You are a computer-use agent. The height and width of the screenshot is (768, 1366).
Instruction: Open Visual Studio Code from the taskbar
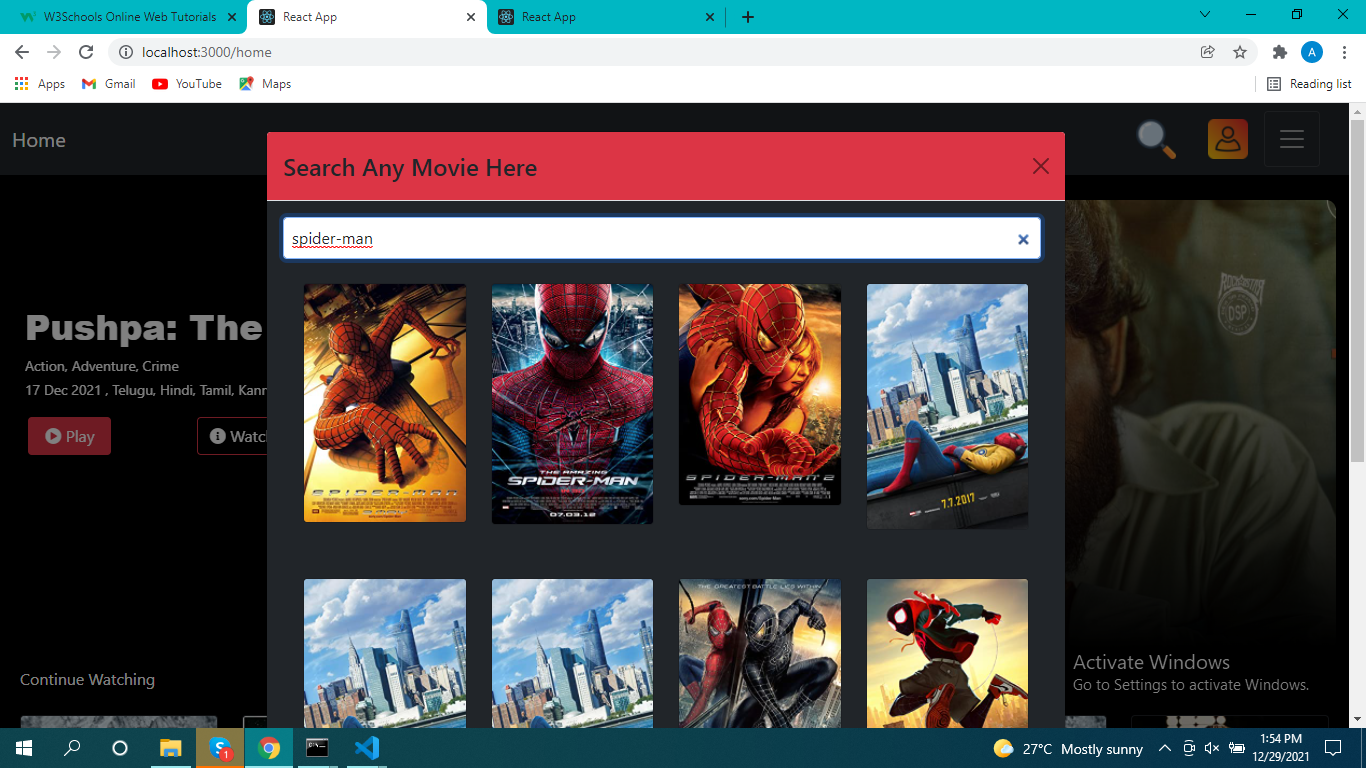(366, 748)
